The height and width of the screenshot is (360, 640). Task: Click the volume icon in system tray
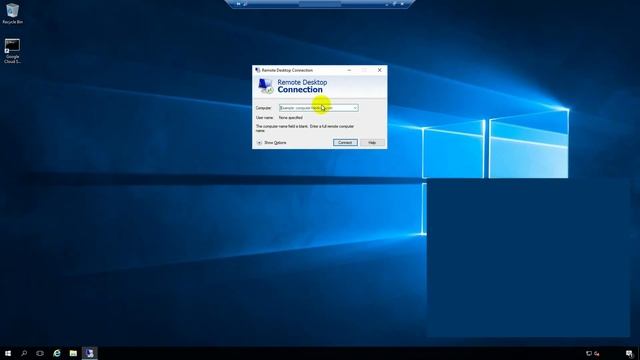[597, 353]
